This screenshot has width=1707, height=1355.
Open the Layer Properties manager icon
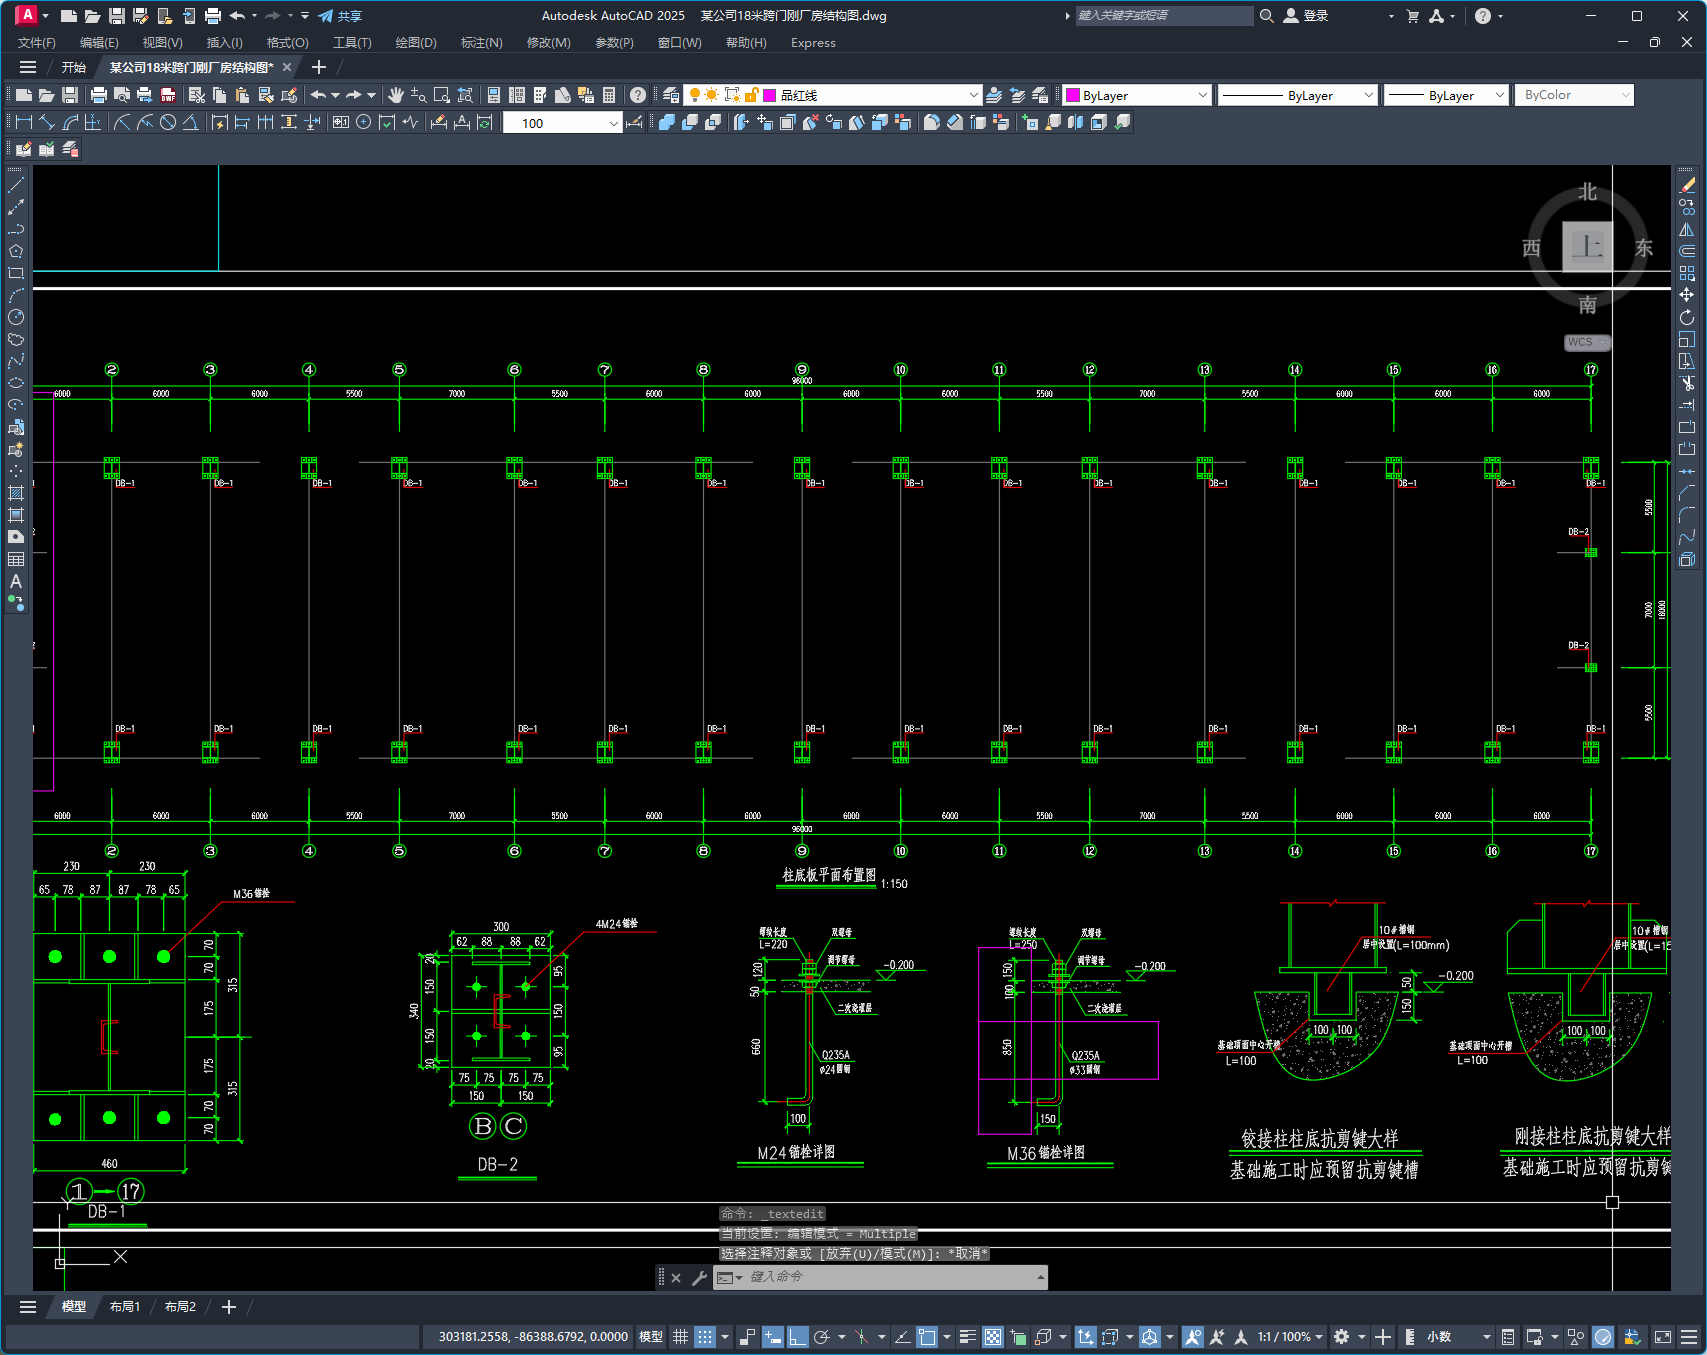(671, 95)
